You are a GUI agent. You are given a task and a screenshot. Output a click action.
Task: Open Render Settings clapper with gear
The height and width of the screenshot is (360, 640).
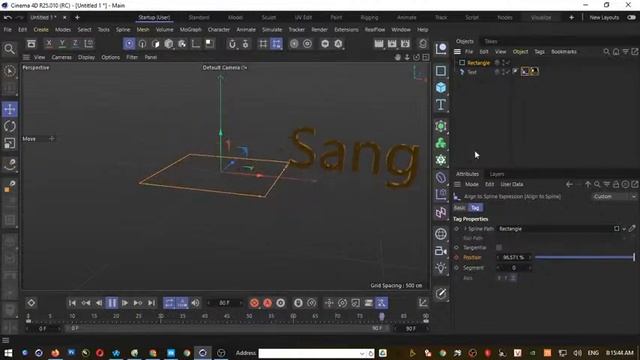(x=405, y=44)
